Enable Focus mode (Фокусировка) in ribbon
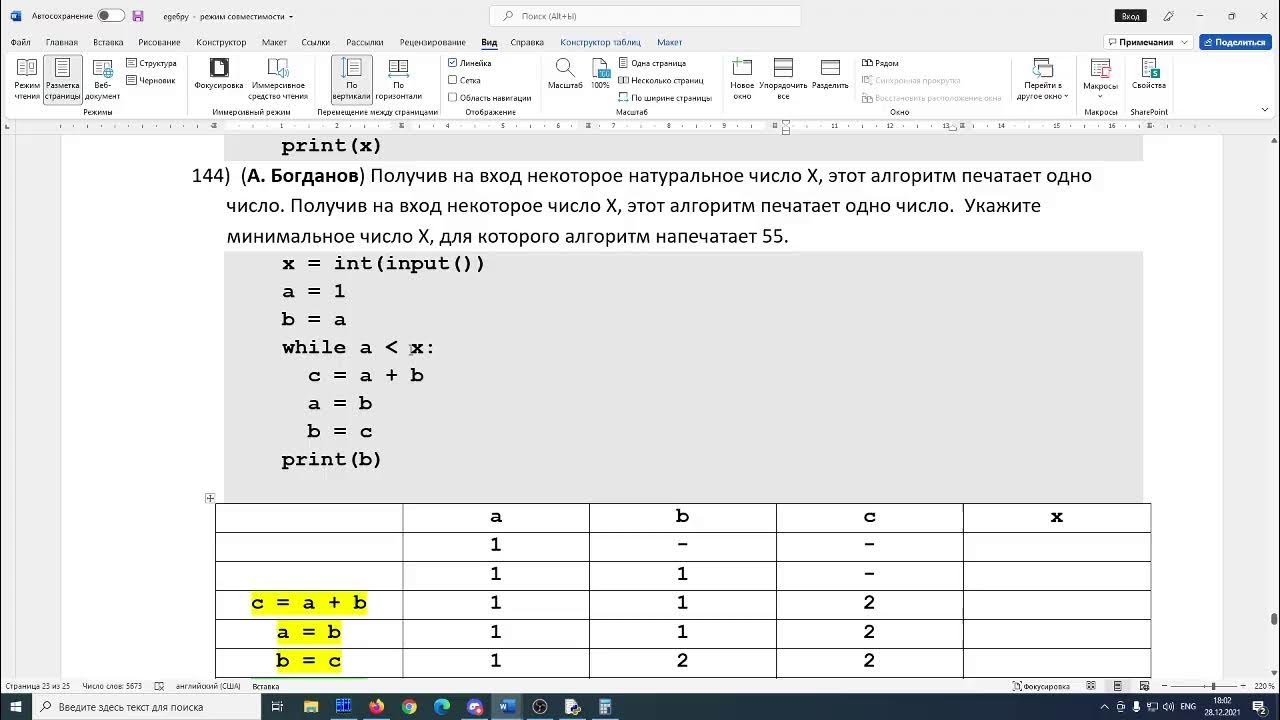The width and height of the screenshot is (1280, 720). (x=219, y=75)
